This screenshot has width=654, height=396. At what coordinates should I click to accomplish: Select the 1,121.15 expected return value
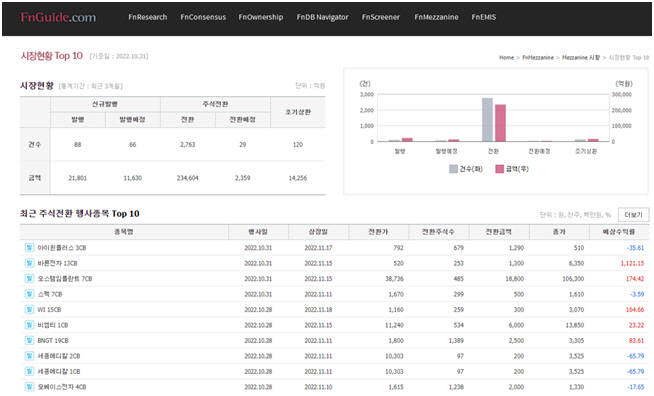pos(632,263)
